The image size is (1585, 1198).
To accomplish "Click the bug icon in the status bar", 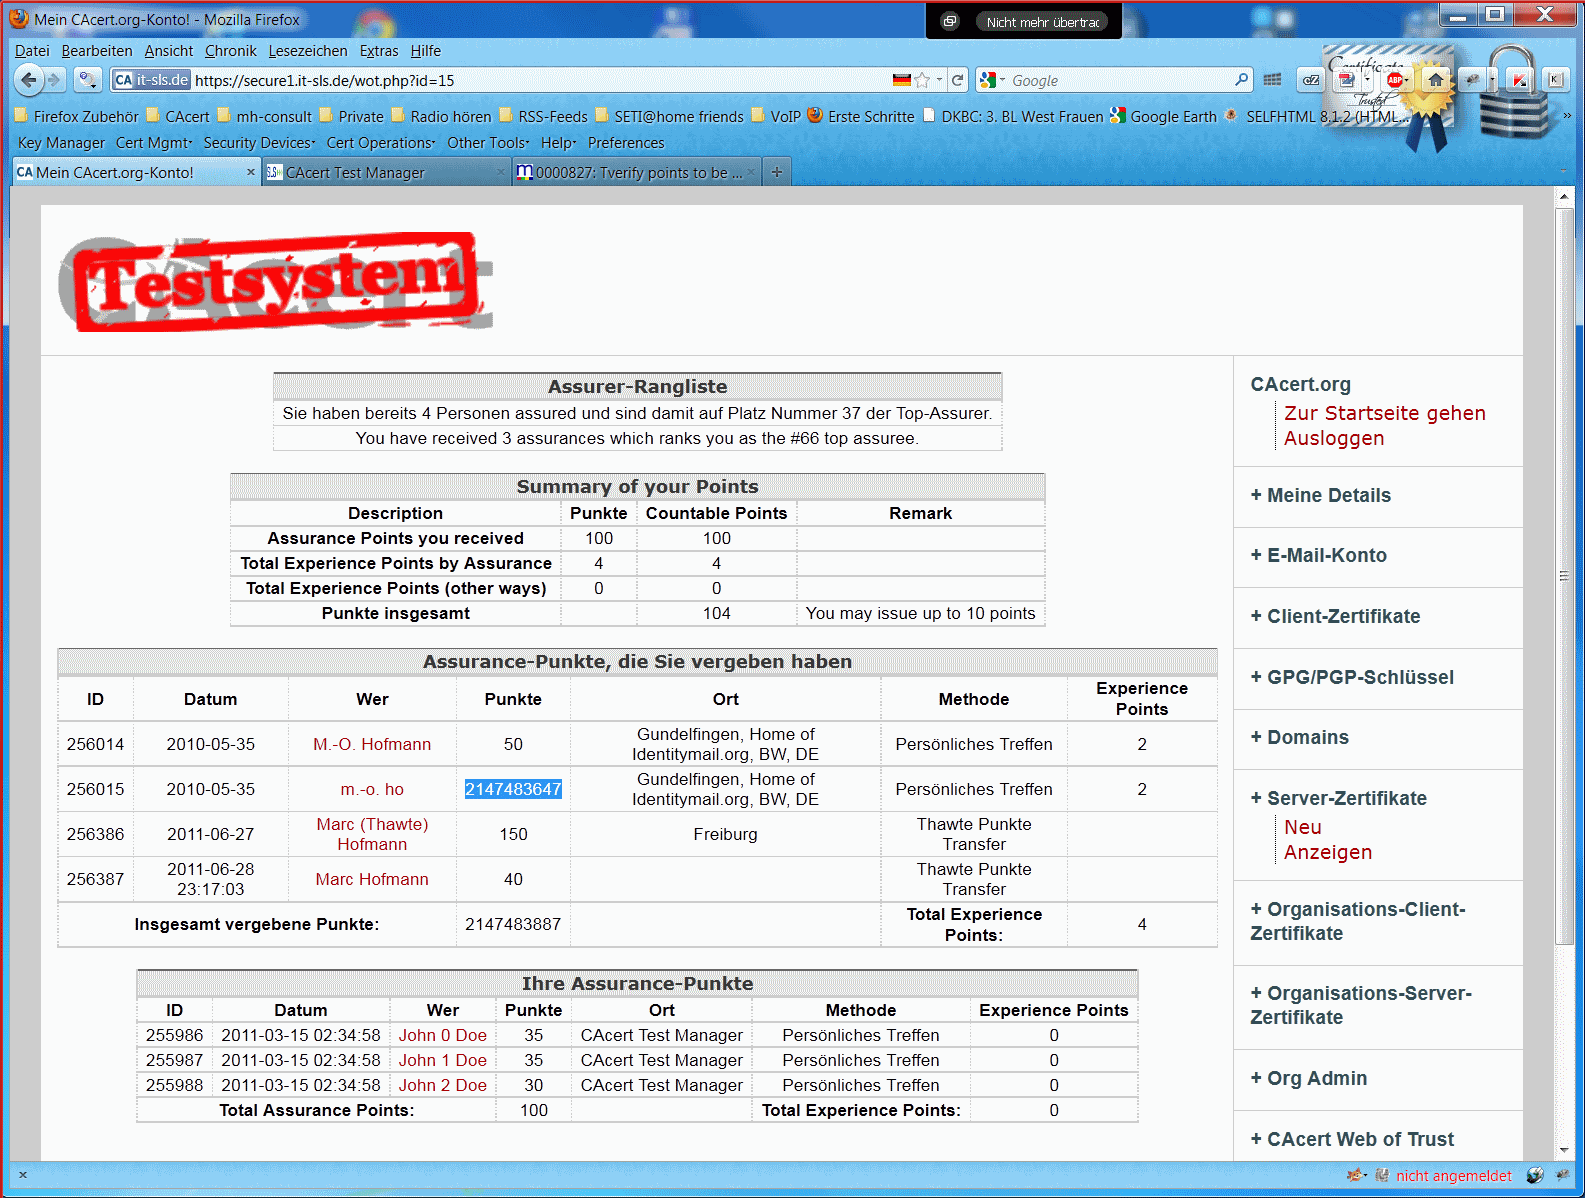I will pos(1563,1175).
